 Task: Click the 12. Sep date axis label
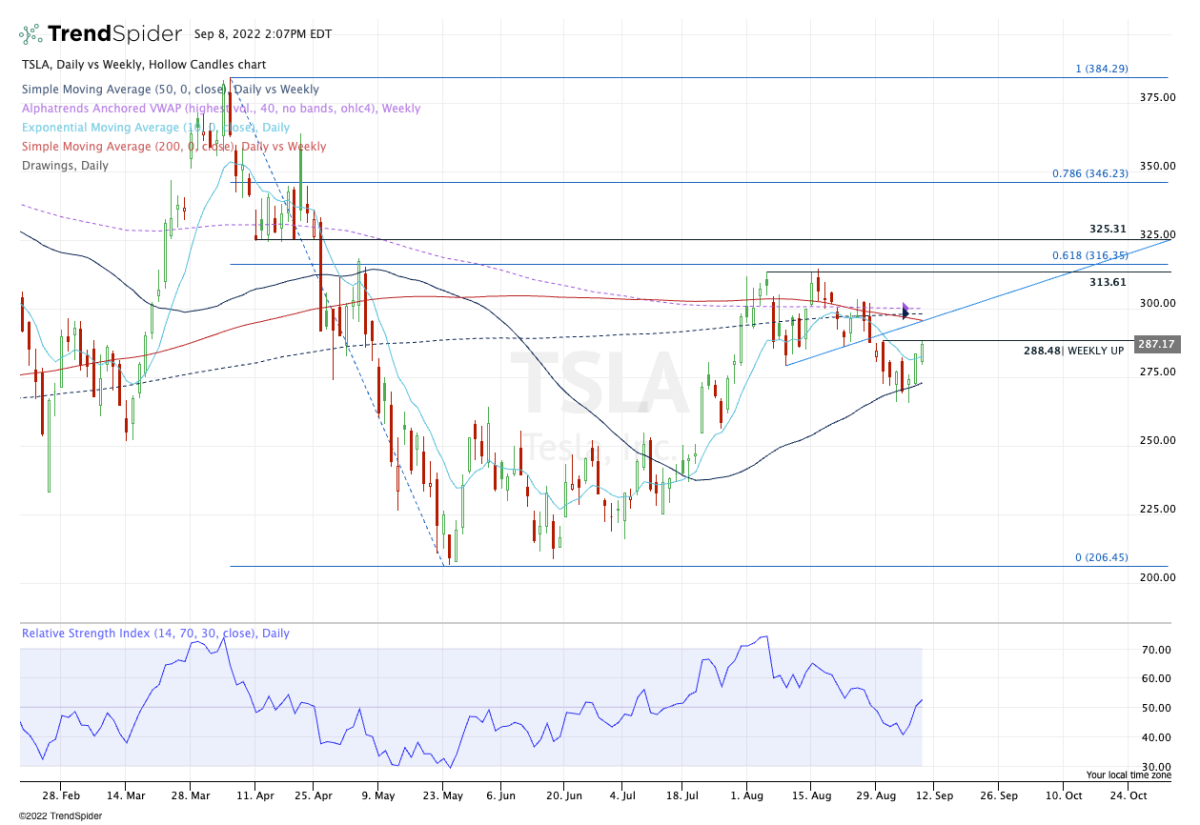[x=934, y=795]
